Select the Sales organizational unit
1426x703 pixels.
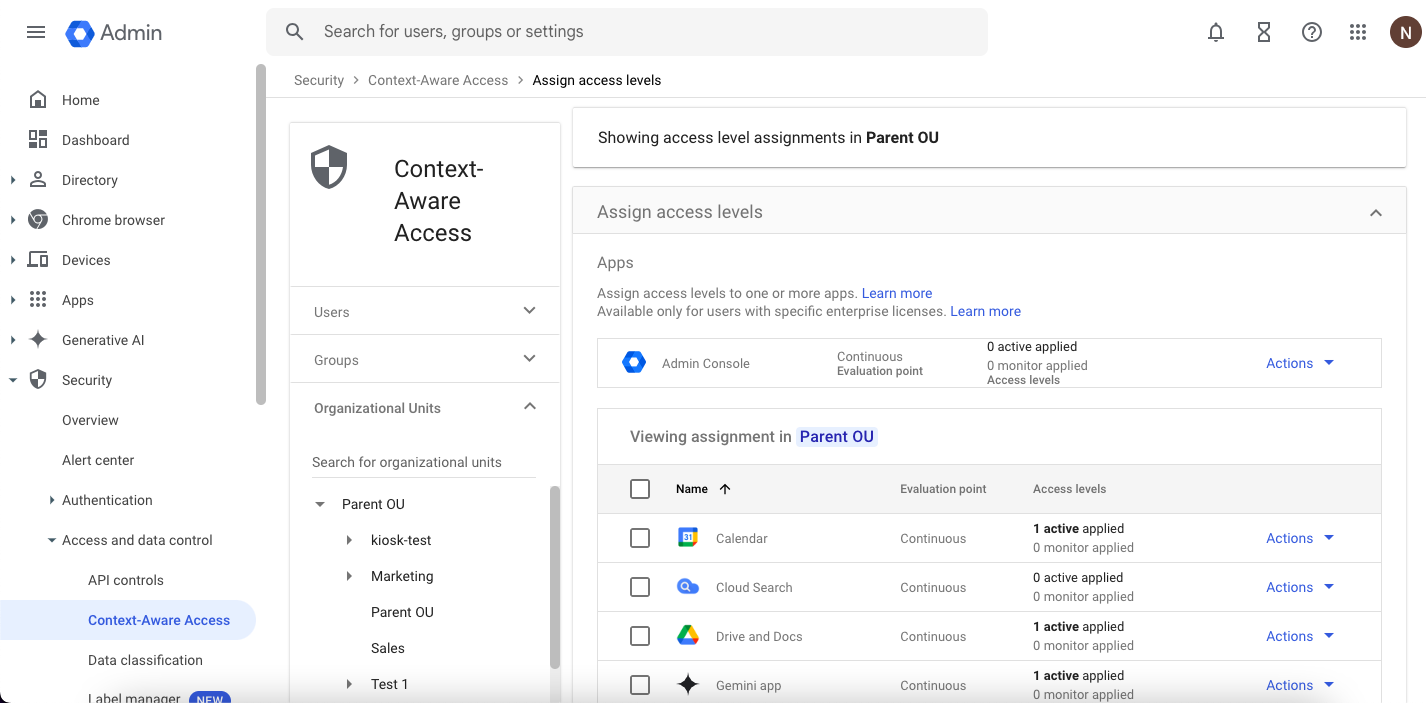tap(388, 648)
